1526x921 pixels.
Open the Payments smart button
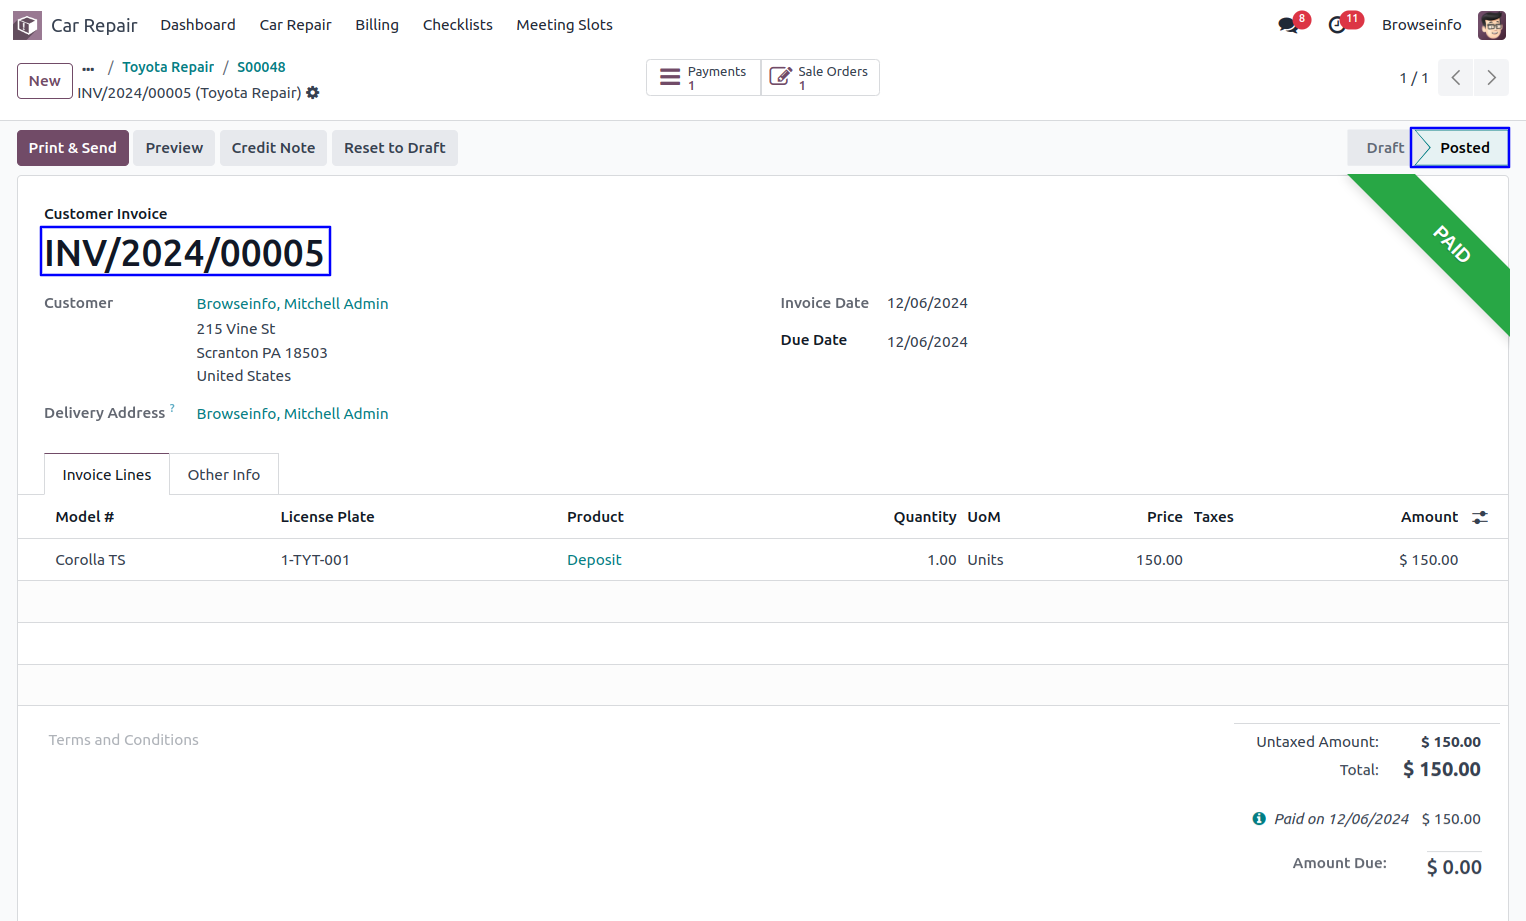click(x=704, y=78)
